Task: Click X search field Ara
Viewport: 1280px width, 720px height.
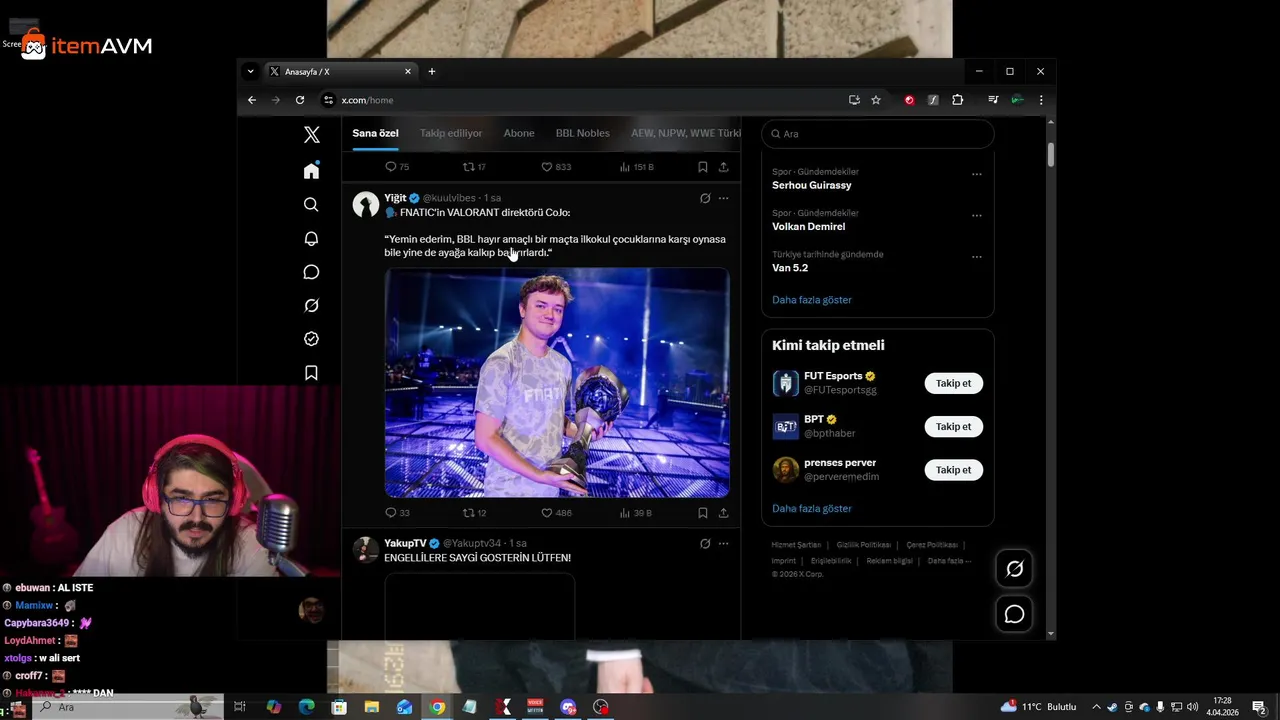Action: [x=878, y=134]
